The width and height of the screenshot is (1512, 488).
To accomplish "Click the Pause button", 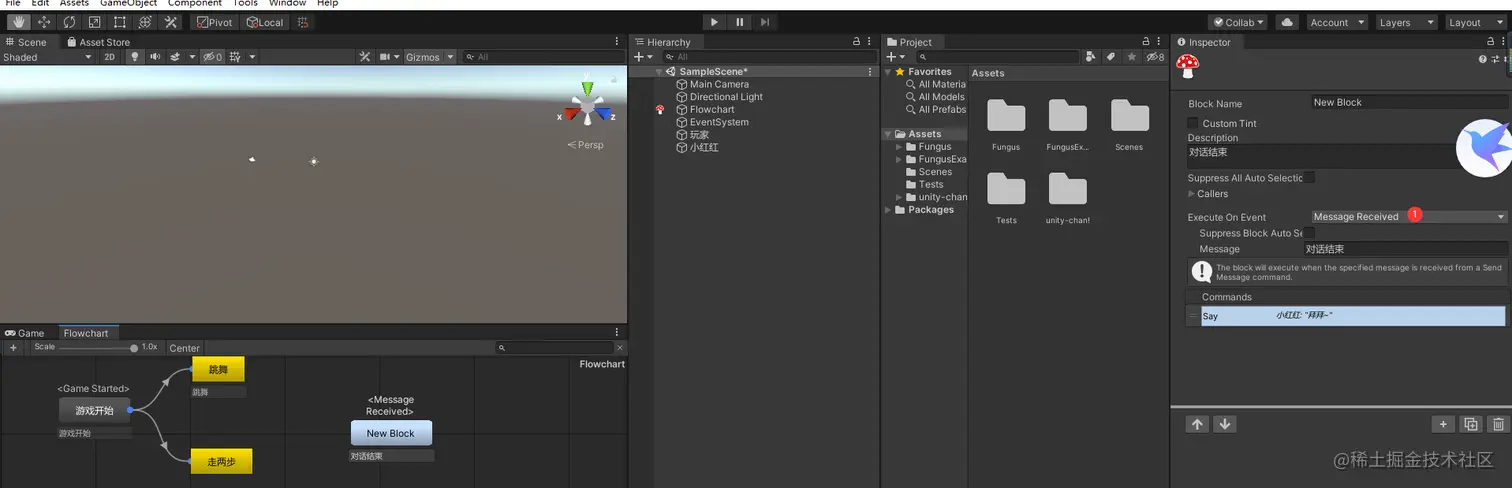I will pos(740,22).
